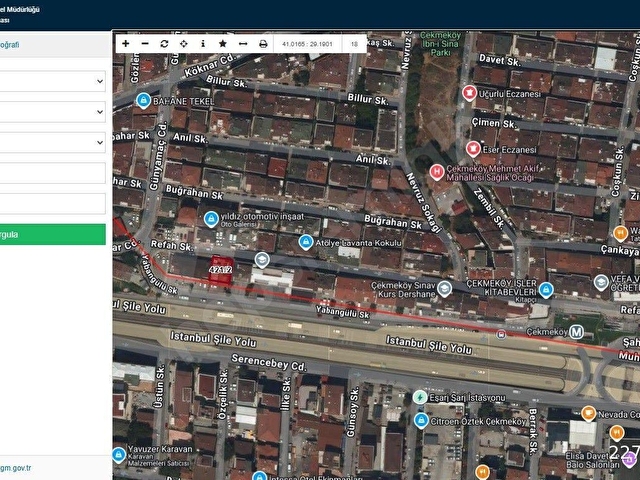Click the coordinates display 41.0165 : 29.1901
Viewport: 640px width, 480px height.
point(307,44)
